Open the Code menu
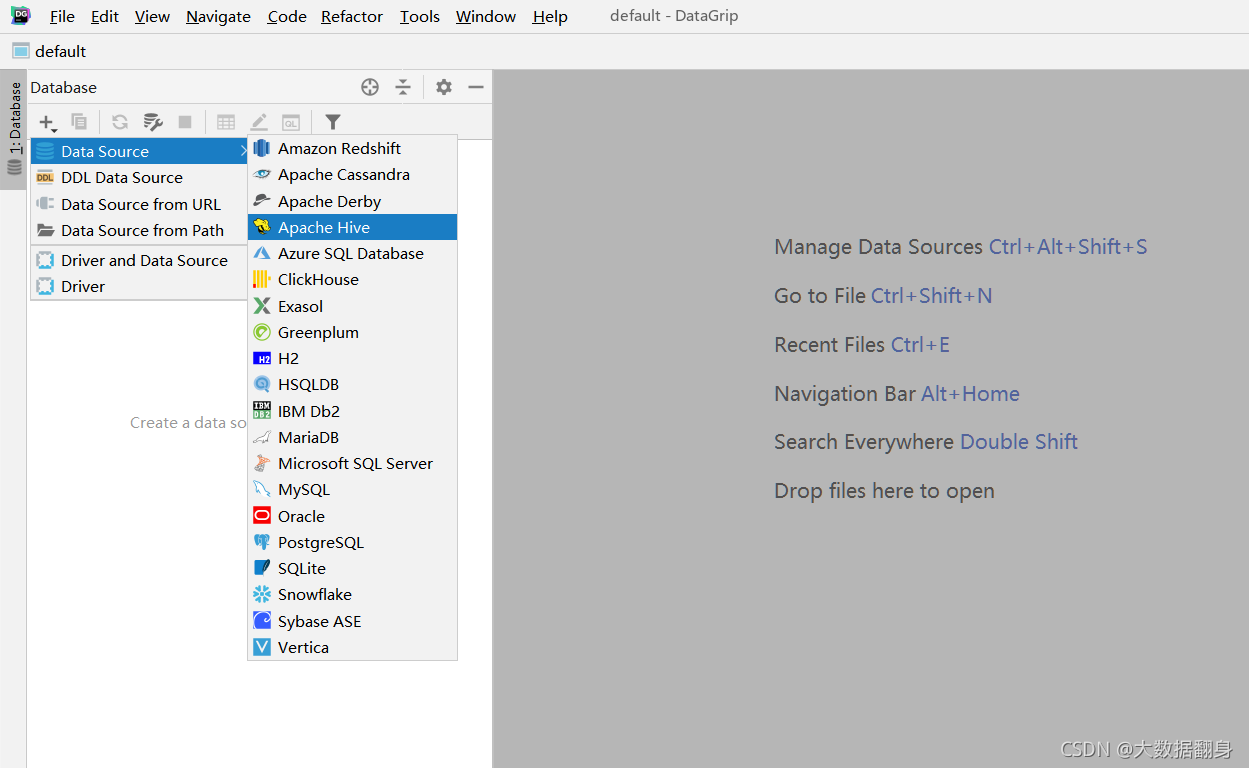1249x768 pixels. (287, 16)
